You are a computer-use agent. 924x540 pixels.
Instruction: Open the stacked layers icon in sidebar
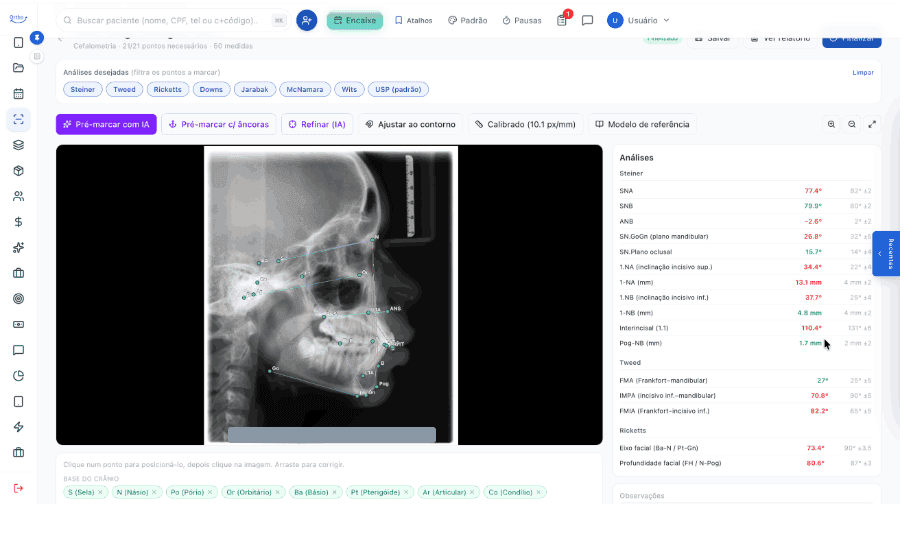pos(18,145)
